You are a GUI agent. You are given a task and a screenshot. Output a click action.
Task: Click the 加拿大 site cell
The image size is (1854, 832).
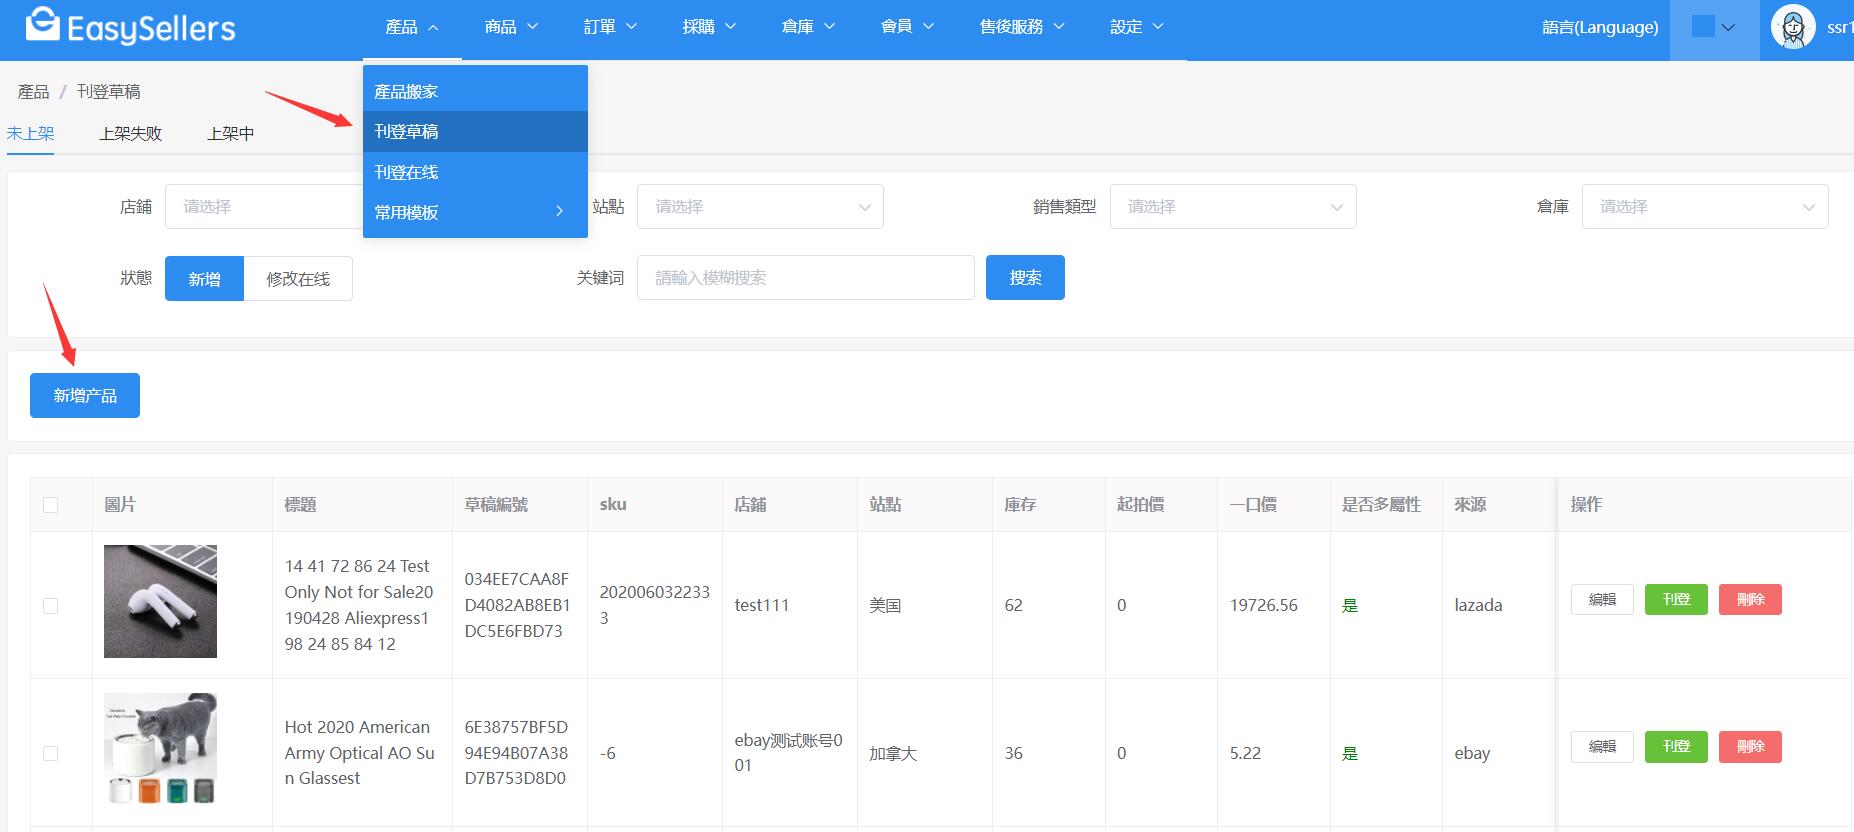[x=893, y=753]
